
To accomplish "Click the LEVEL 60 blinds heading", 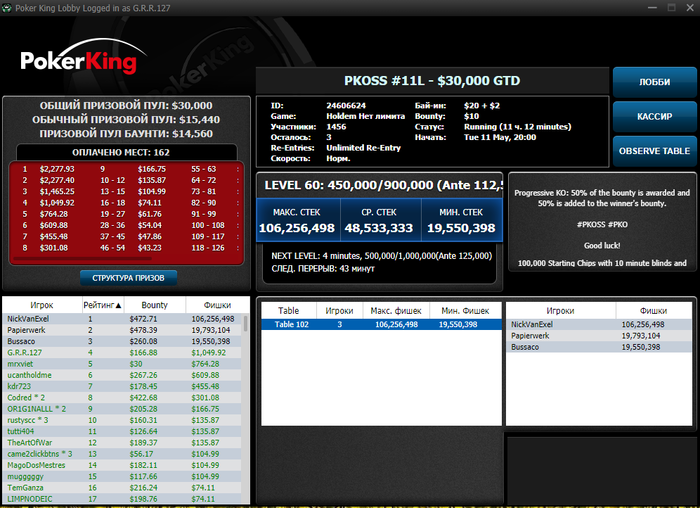I will 383,185.
